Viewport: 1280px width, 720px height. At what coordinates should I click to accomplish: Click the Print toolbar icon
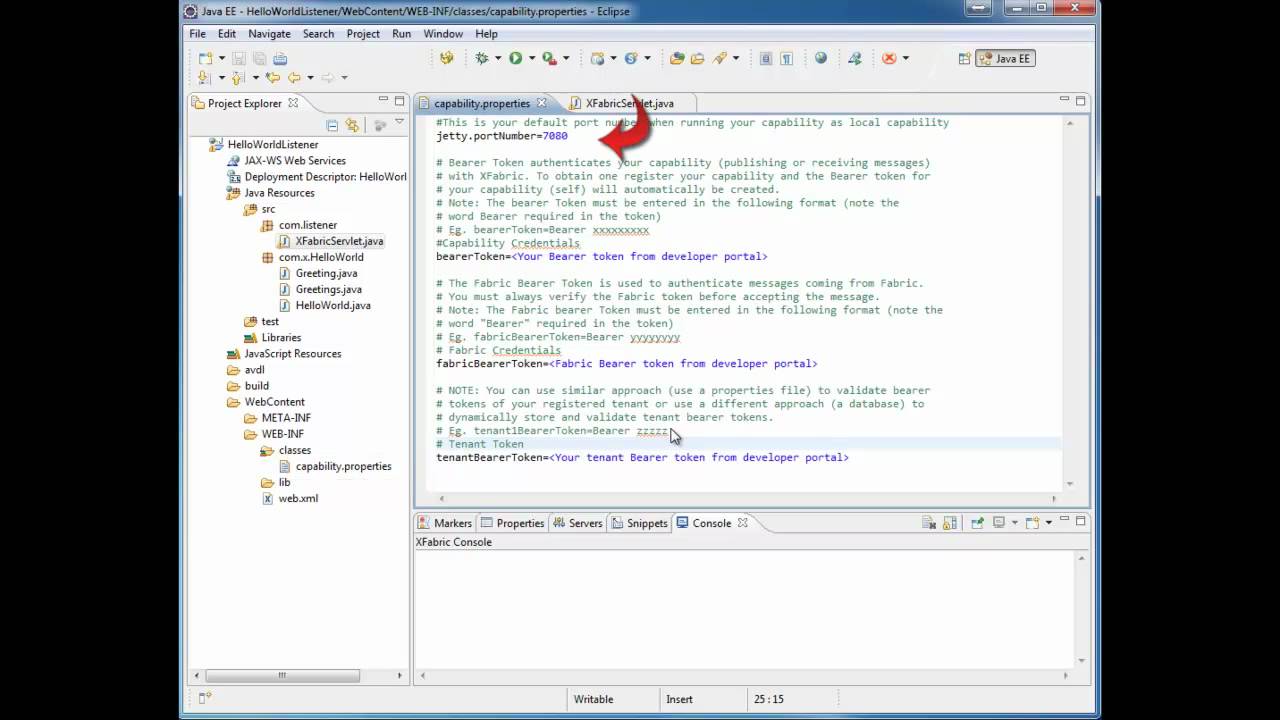pos(280,58)
